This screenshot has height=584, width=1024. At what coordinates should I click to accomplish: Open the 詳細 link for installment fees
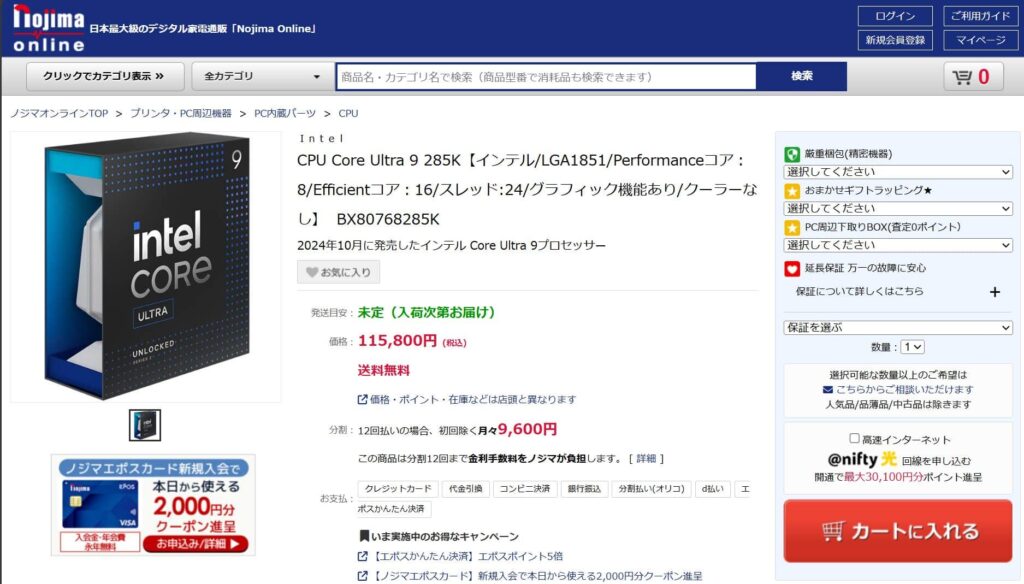(646, 459)
